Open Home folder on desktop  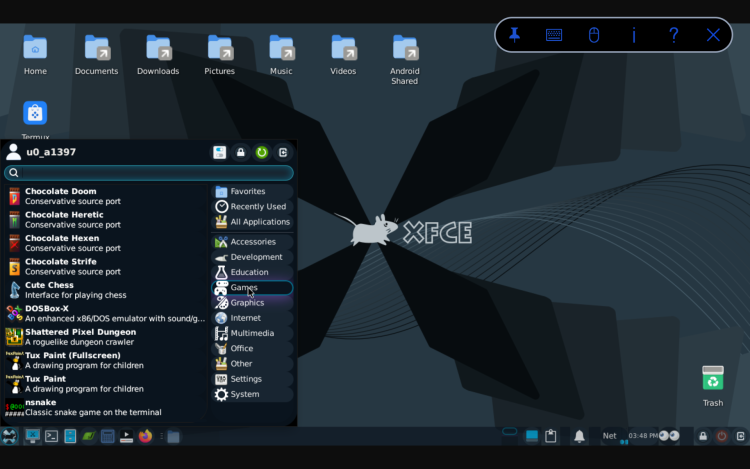click(35, 55)
